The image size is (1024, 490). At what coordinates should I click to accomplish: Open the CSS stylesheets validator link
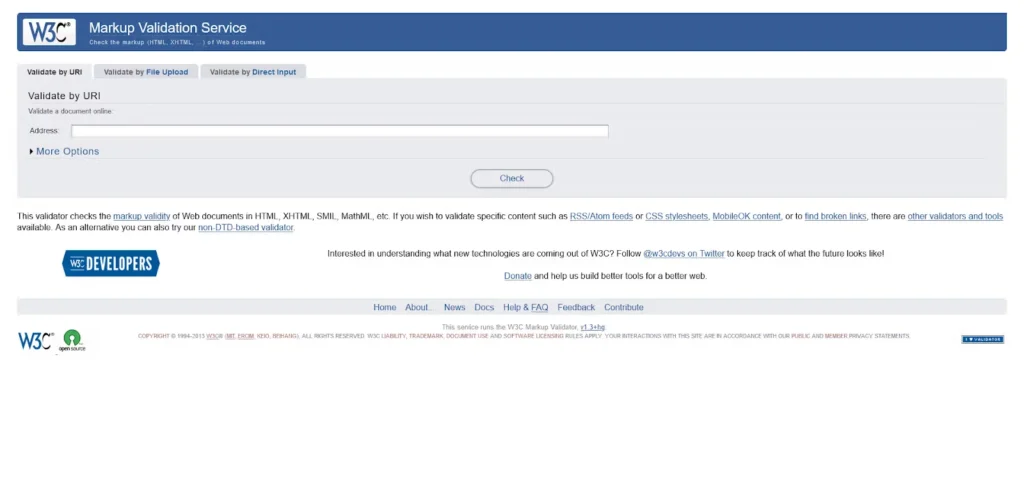click(x=677, y=216)
